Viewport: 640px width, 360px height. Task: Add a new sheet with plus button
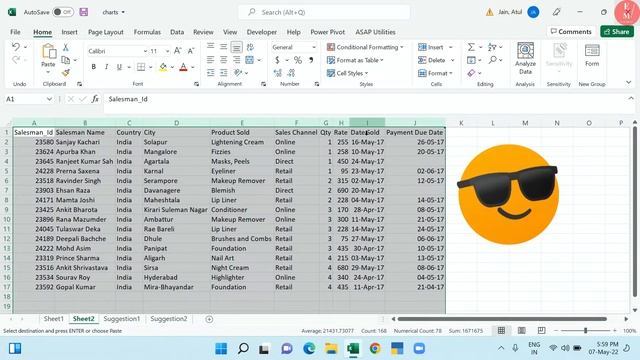tap(209, 319)
